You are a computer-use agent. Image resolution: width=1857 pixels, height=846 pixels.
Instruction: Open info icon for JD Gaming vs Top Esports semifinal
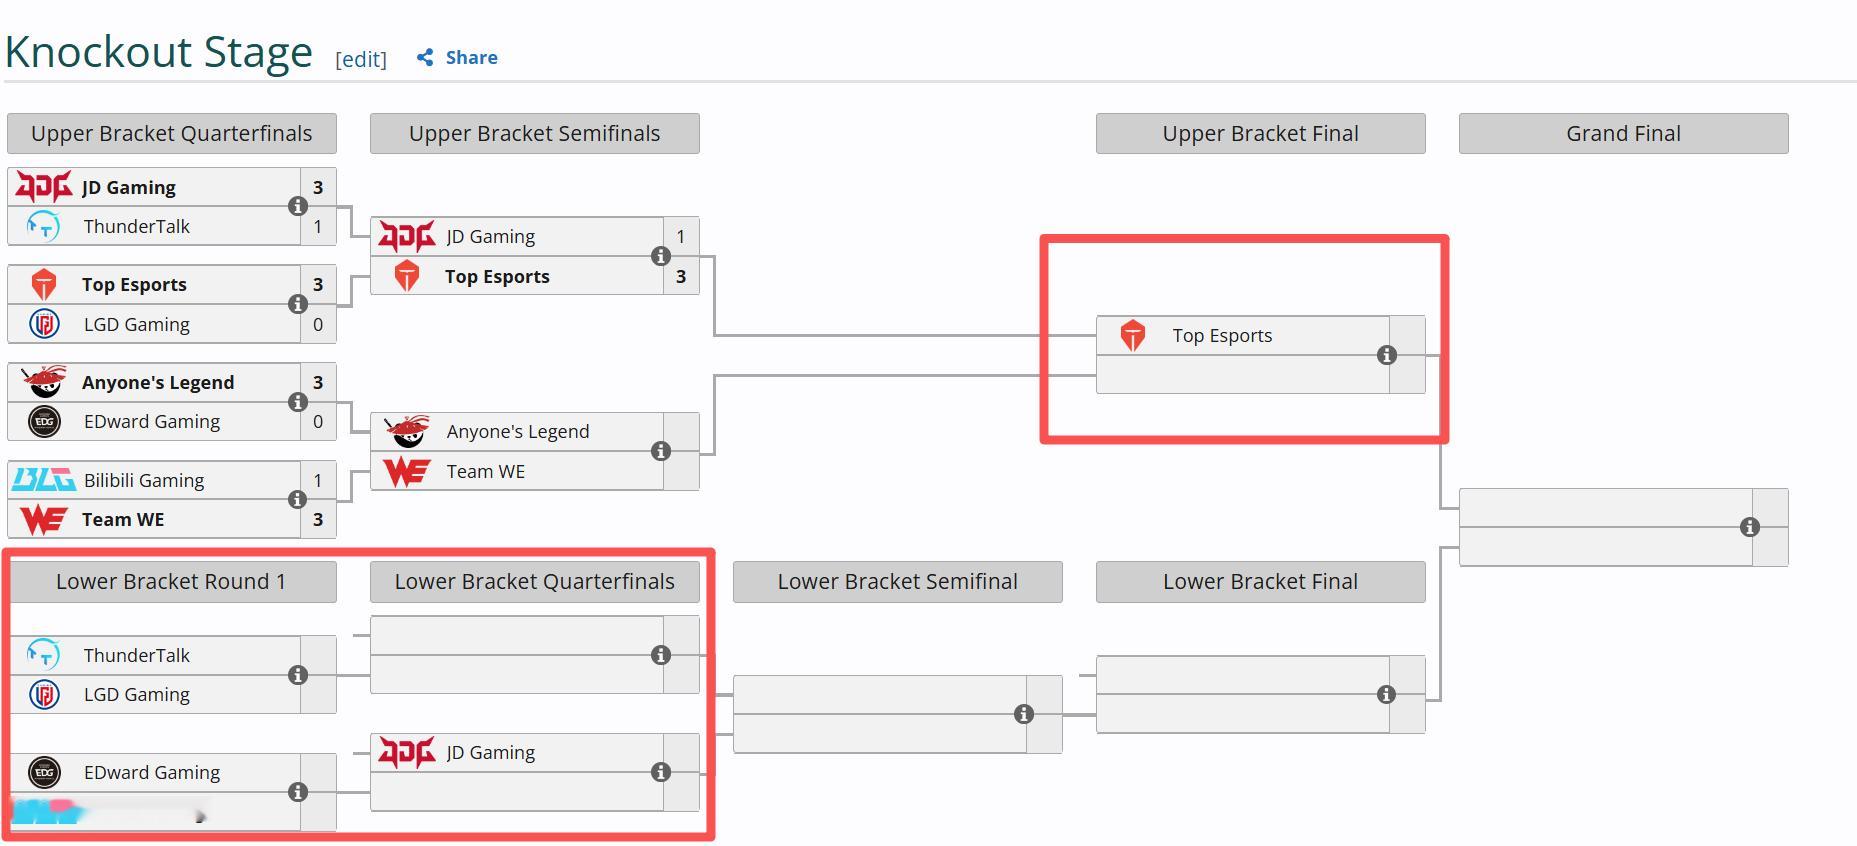tap(661, 256)
